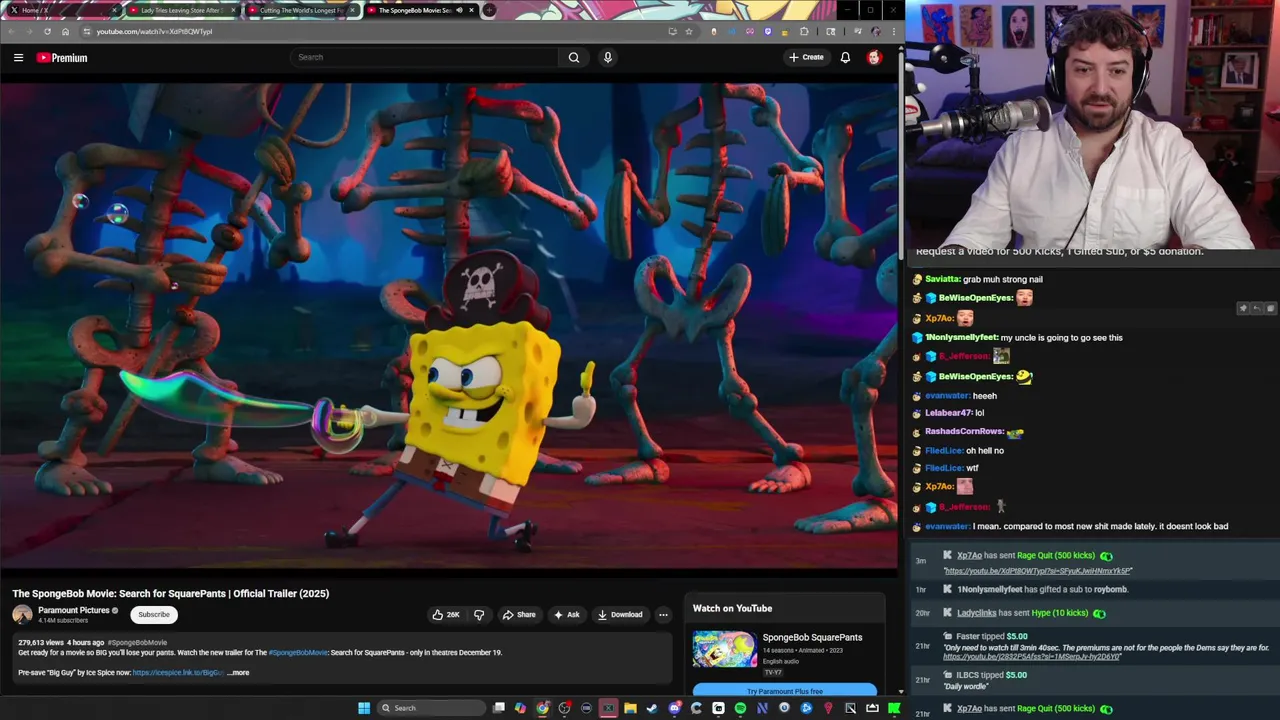Open the YouTube hamburger guide menu
Screen dimensions: 1280x720
[x=18, y=57]
